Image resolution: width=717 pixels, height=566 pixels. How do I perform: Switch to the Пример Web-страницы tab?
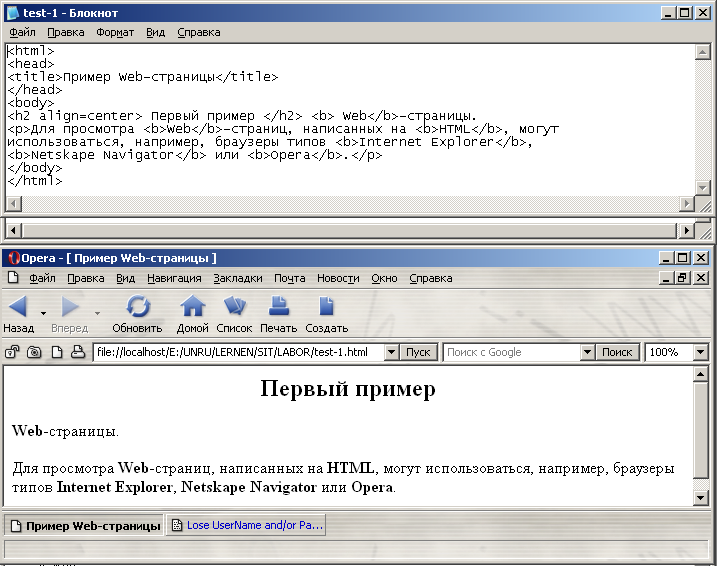click(84, 526)
